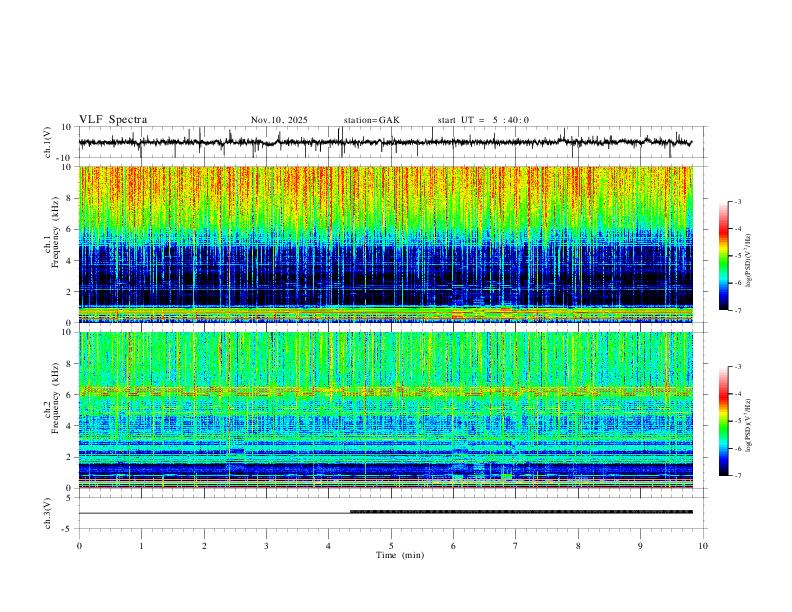
Task: Click inside the ch.1 spectrogram panel
Action: [x=385, y=244]
